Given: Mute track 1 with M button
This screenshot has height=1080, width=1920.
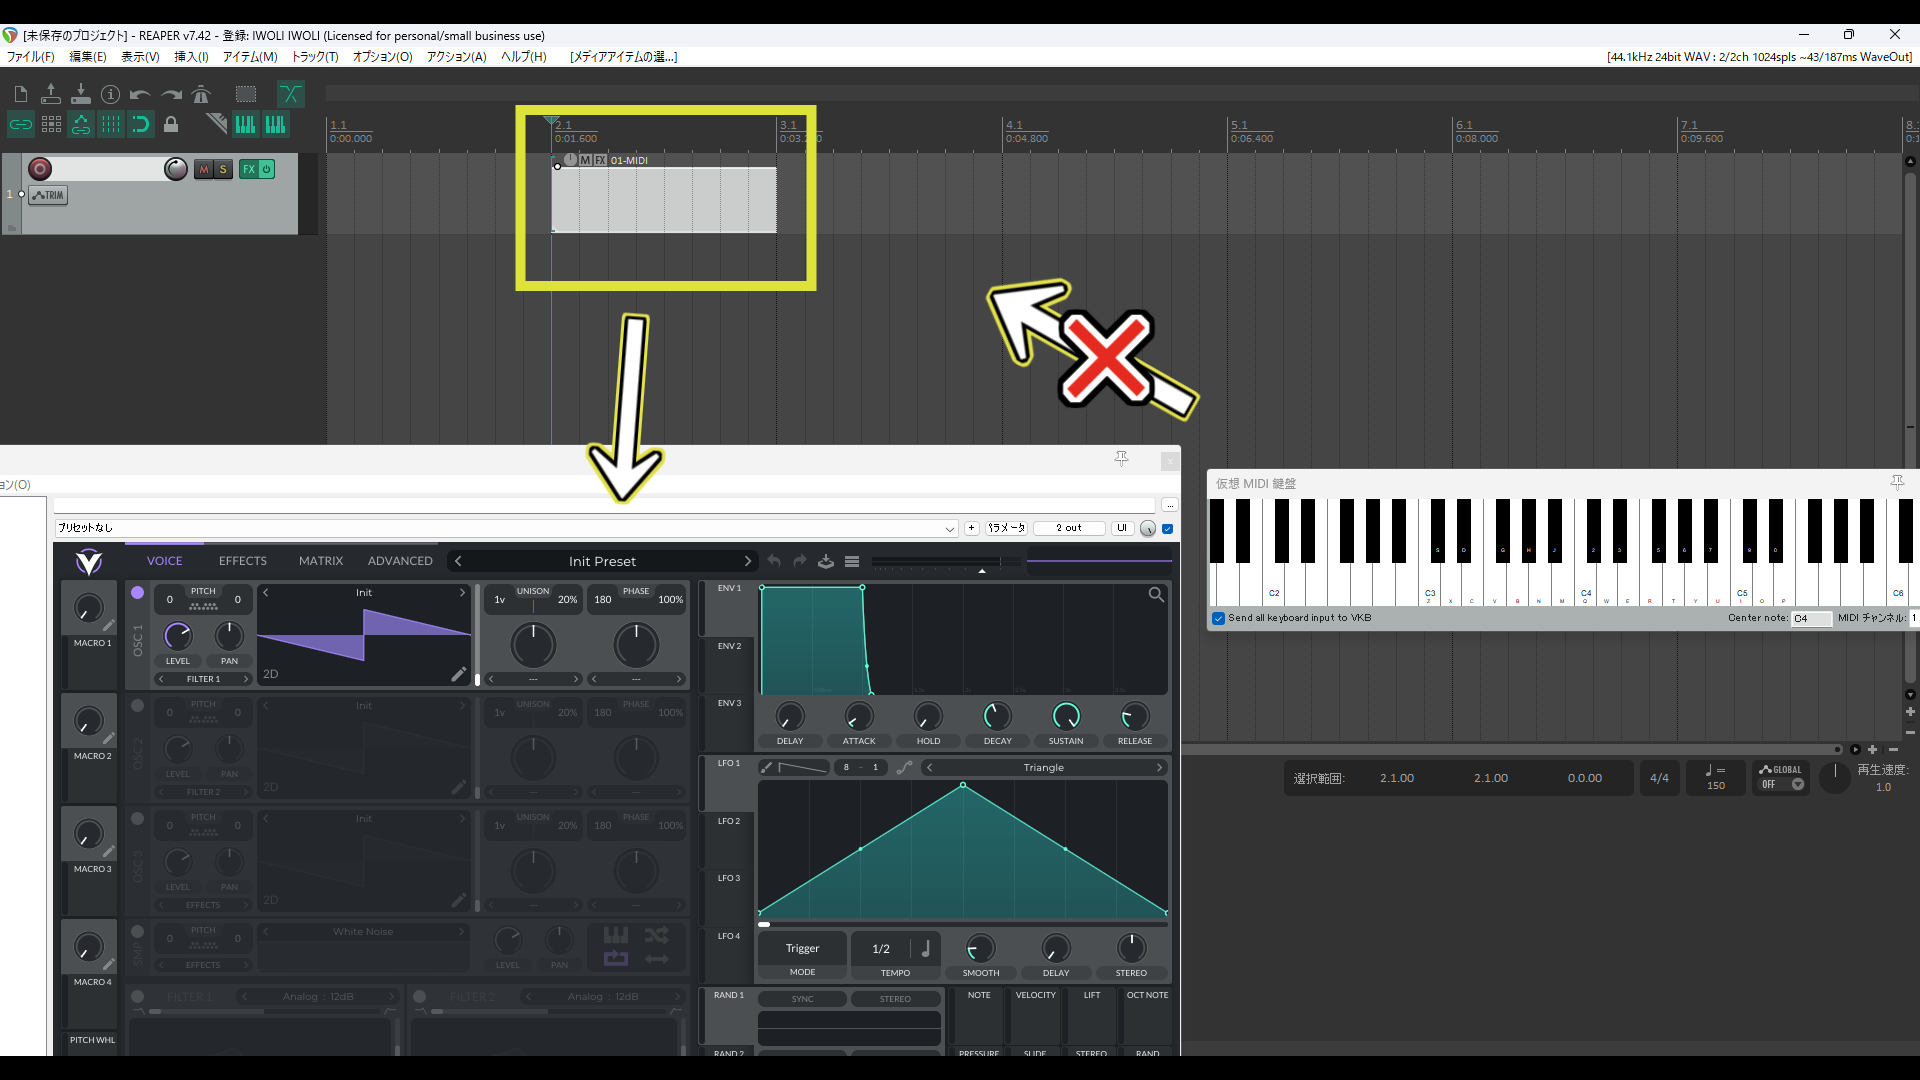Looking at the screenshot, I should coord(204,169).
